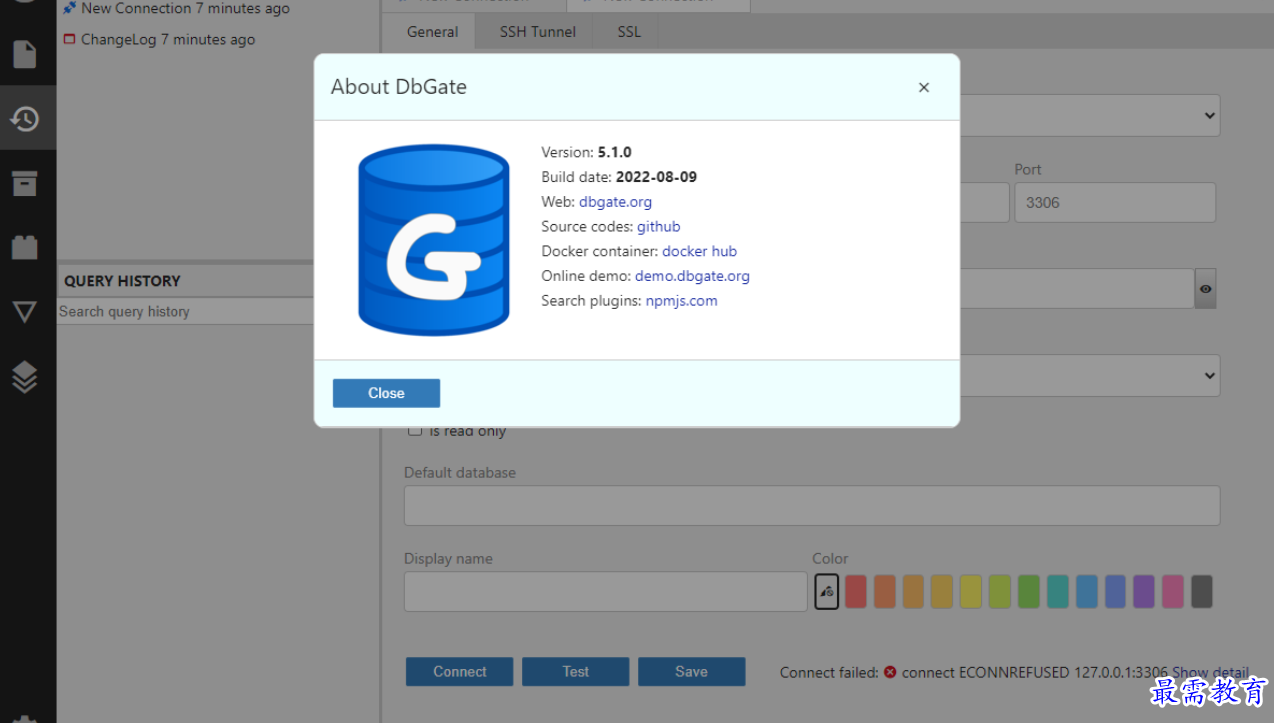Click the red icon beside ChangeLog entry
The image size is (1274, 723).
tap(69, 40)
